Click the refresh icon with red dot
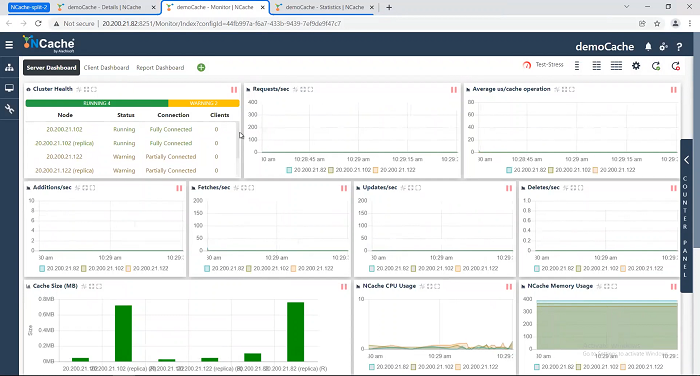 point(675,66)
